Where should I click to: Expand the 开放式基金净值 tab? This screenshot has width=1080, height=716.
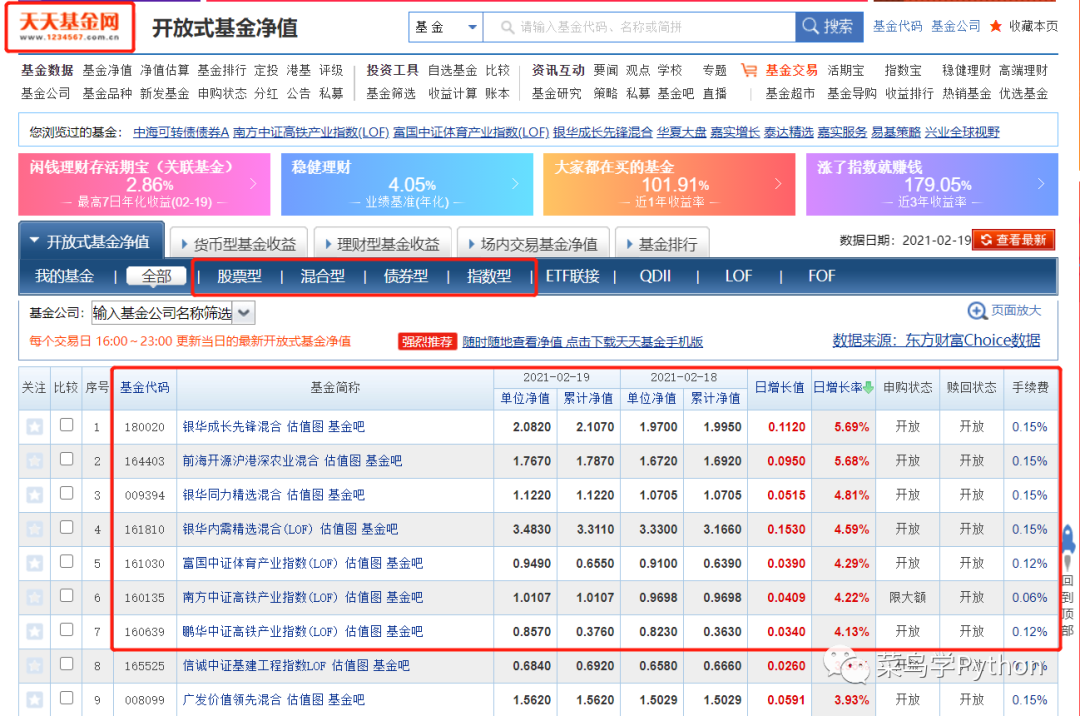(91, 242)
